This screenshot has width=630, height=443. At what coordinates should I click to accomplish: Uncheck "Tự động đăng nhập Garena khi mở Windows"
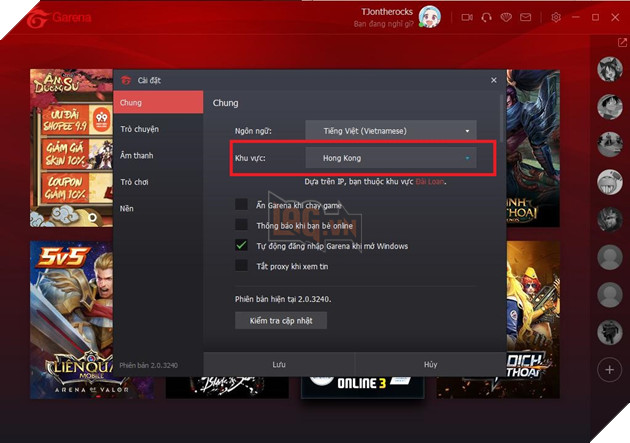pos(241,245)
